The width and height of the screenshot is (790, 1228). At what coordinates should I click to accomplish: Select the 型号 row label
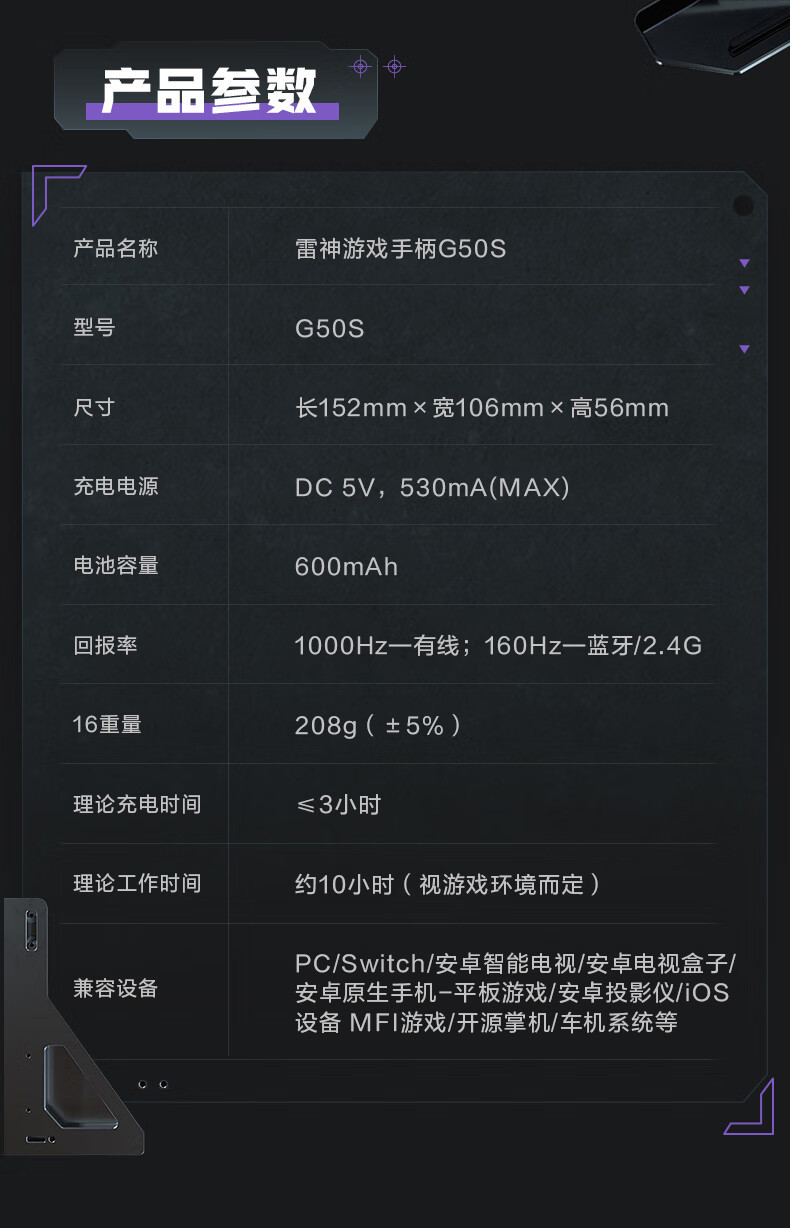point(94,327)
